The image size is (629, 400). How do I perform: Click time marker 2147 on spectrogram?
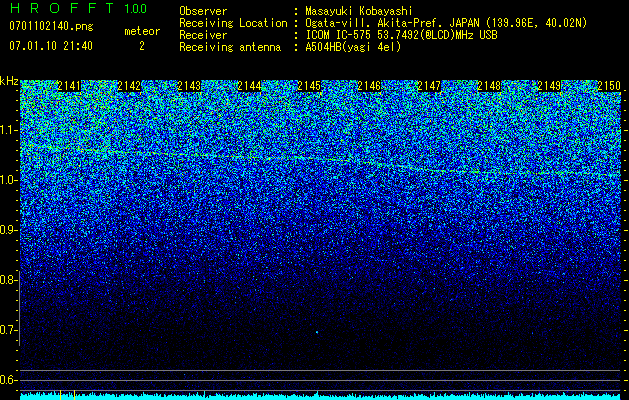(x=429, y=86)
